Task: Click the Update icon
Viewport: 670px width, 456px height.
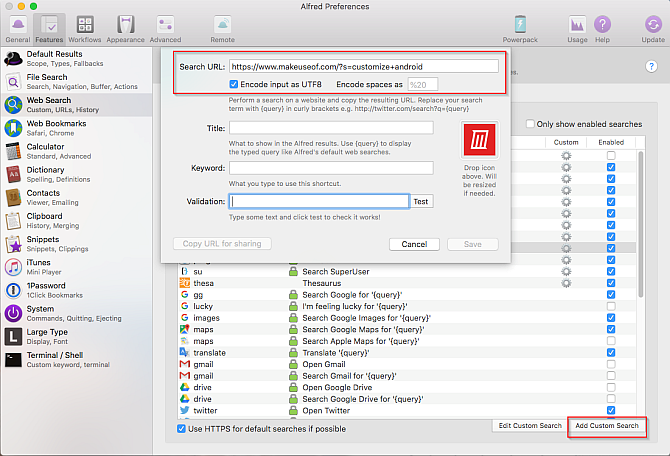Action: pos(652,29)
